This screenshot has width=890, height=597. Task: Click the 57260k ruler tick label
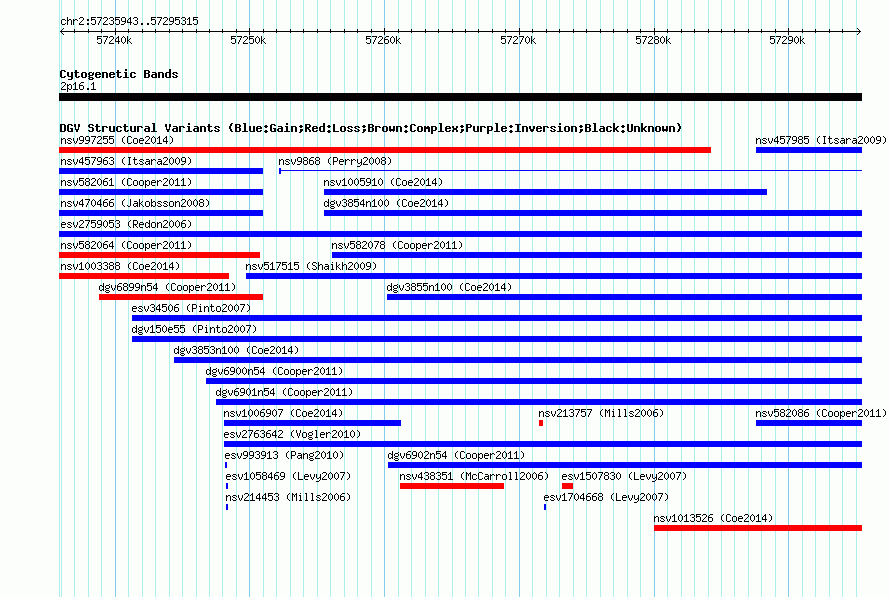(x=383, y=40)
